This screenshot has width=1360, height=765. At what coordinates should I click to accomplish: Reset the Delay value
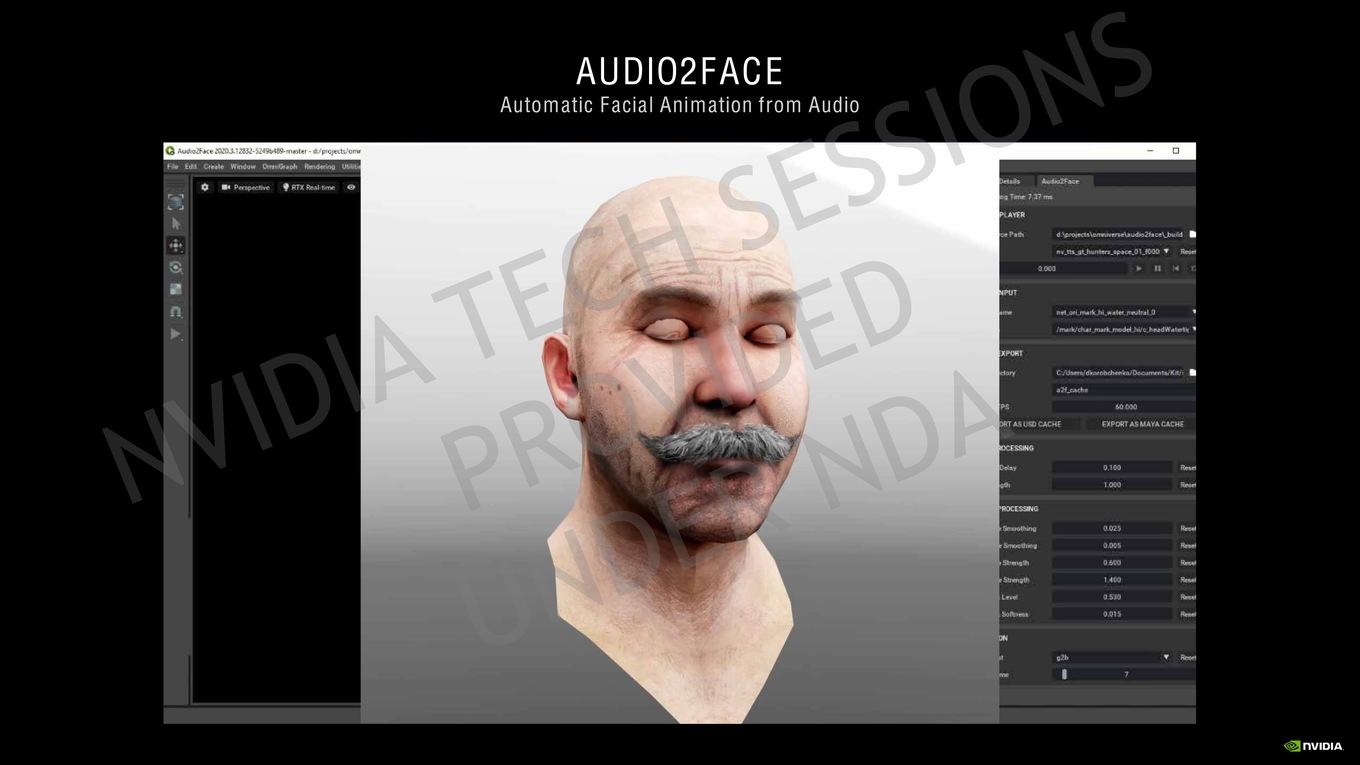coord(1187,468)
